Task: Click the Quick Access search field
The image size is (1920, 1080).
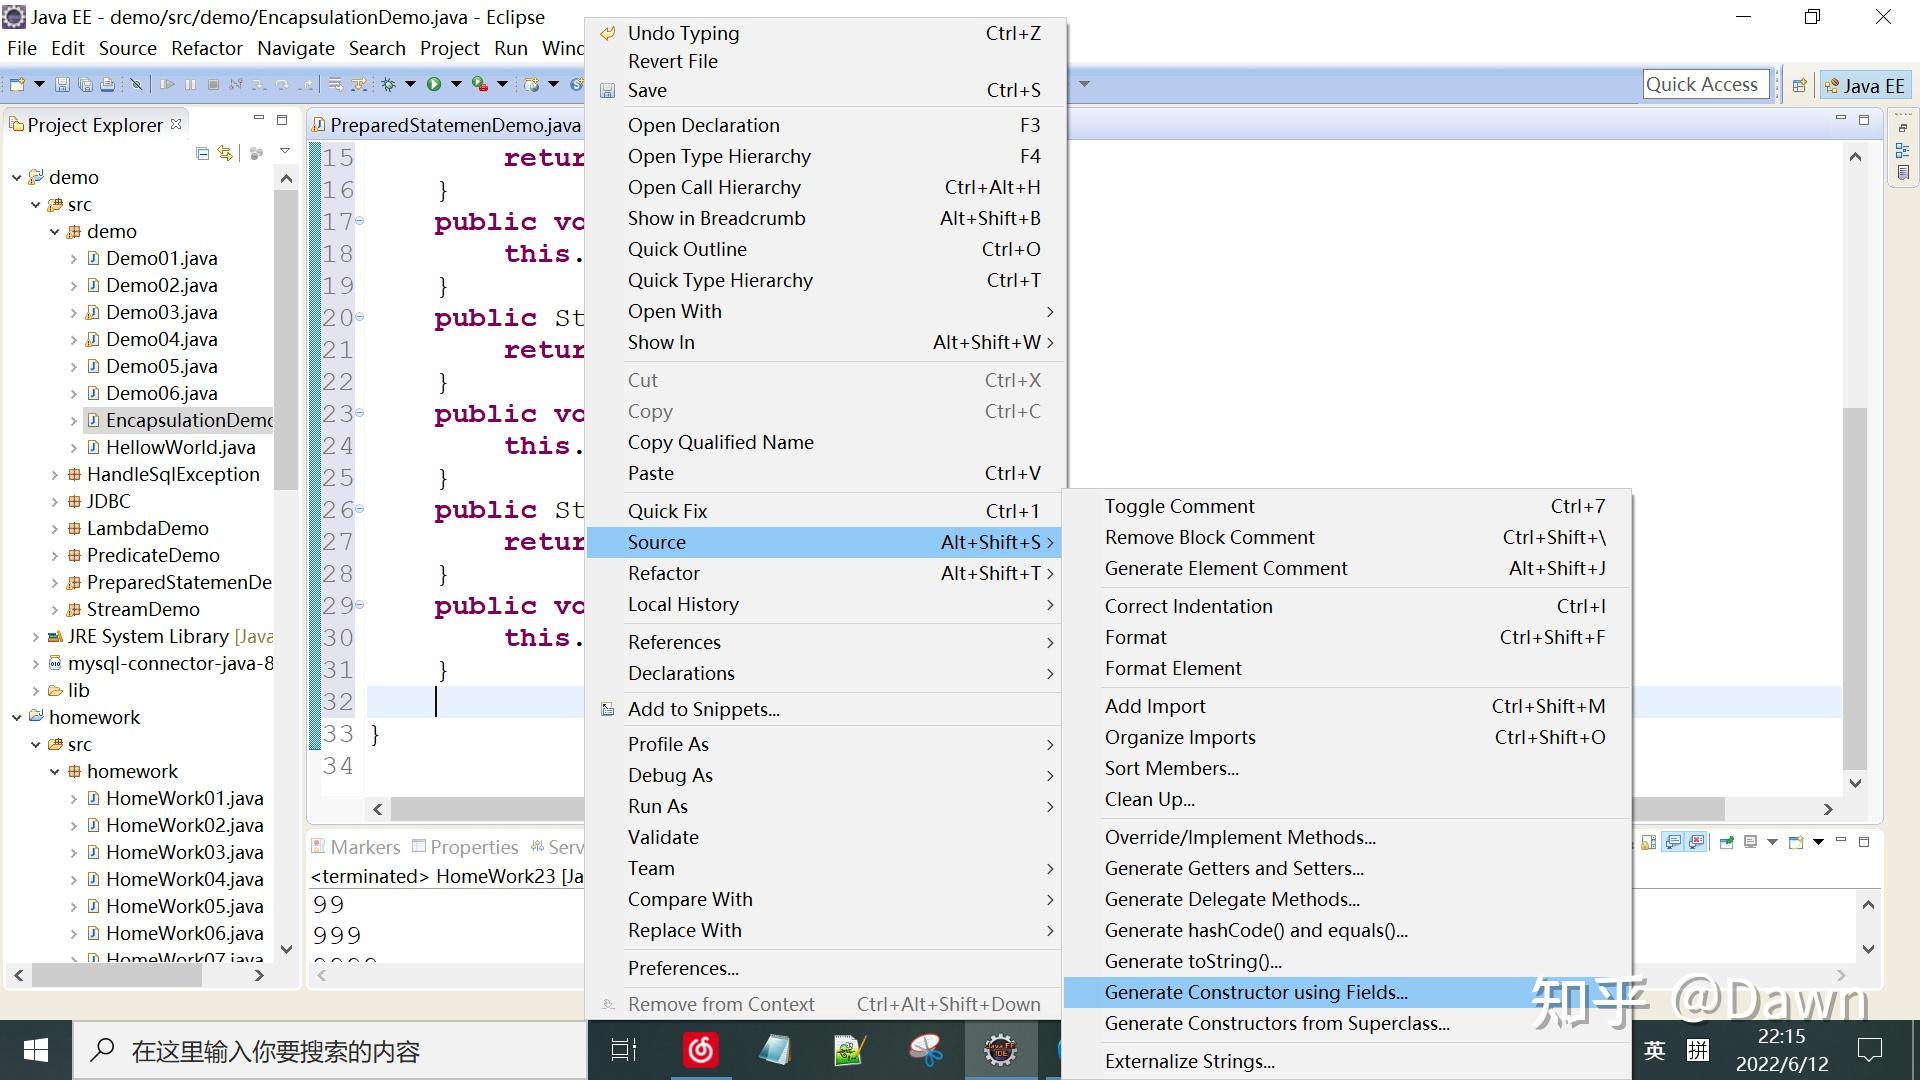Action: tap(1706, 85)
